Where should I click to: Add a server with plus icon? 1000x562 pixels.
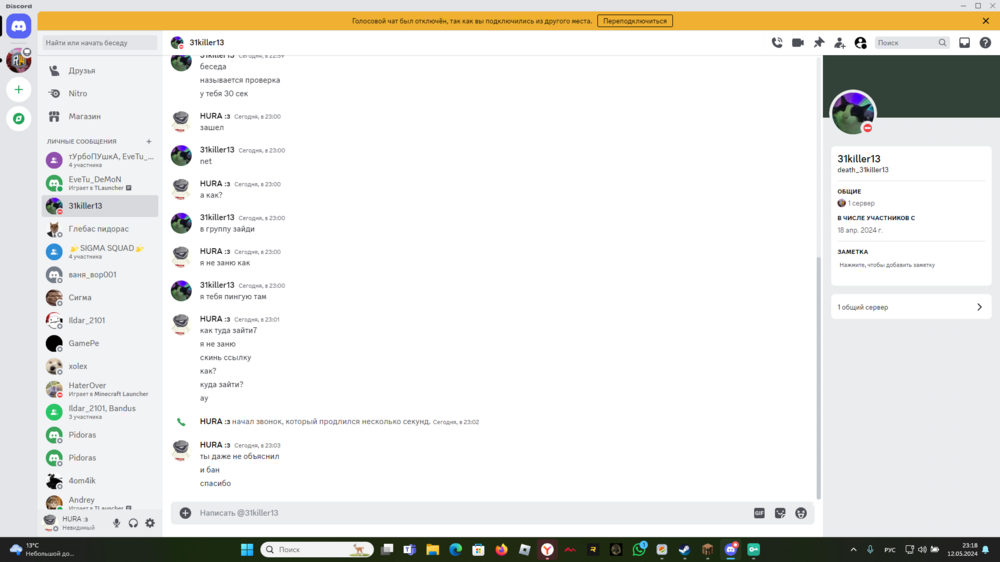18,90
